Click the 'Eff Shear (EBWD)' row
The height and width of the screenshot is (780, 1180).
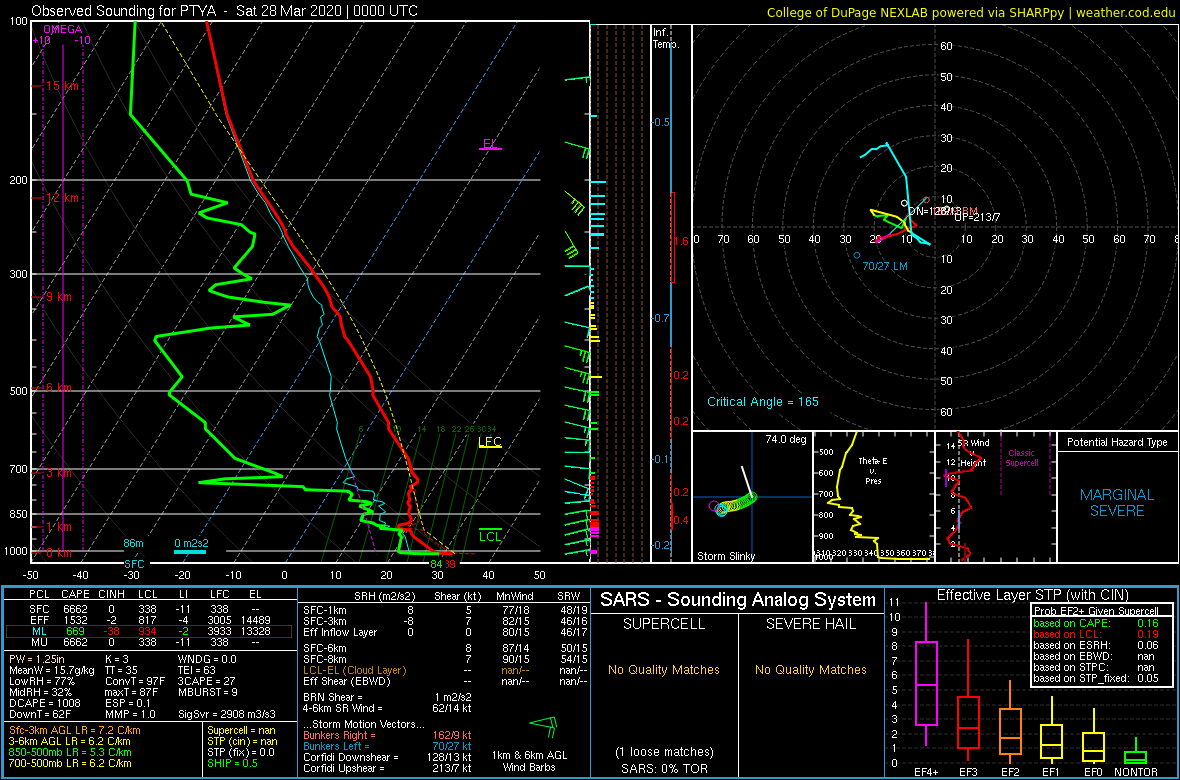(444, 682)
